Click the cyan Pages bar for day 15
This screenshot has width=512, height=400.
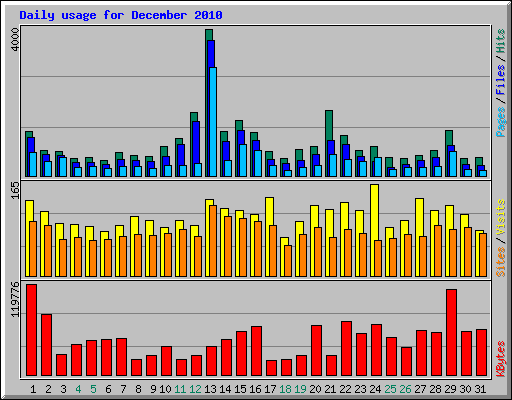pyautogui.click(x=243, y=160)
